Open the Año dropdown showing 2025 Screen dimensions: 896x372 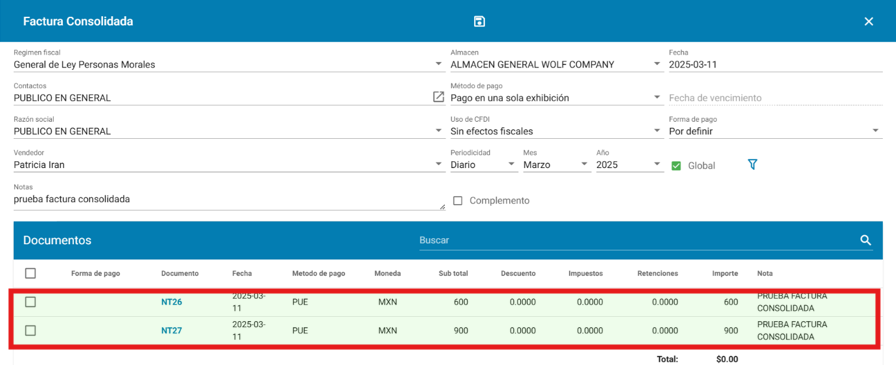pyautogui.click(x=629, y=165)
